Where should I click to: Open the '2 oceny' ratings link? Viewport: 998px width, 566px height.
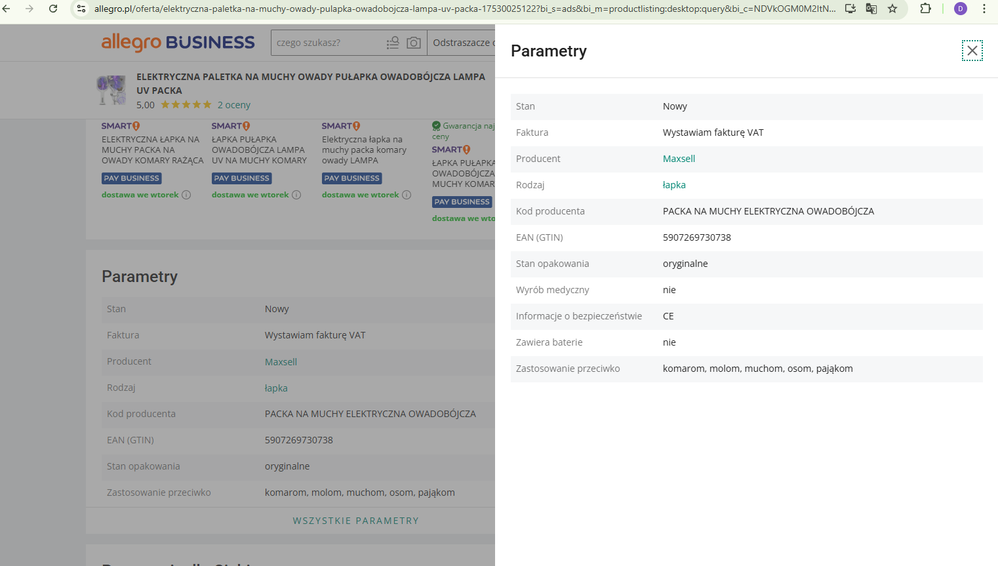pos(234,104)
